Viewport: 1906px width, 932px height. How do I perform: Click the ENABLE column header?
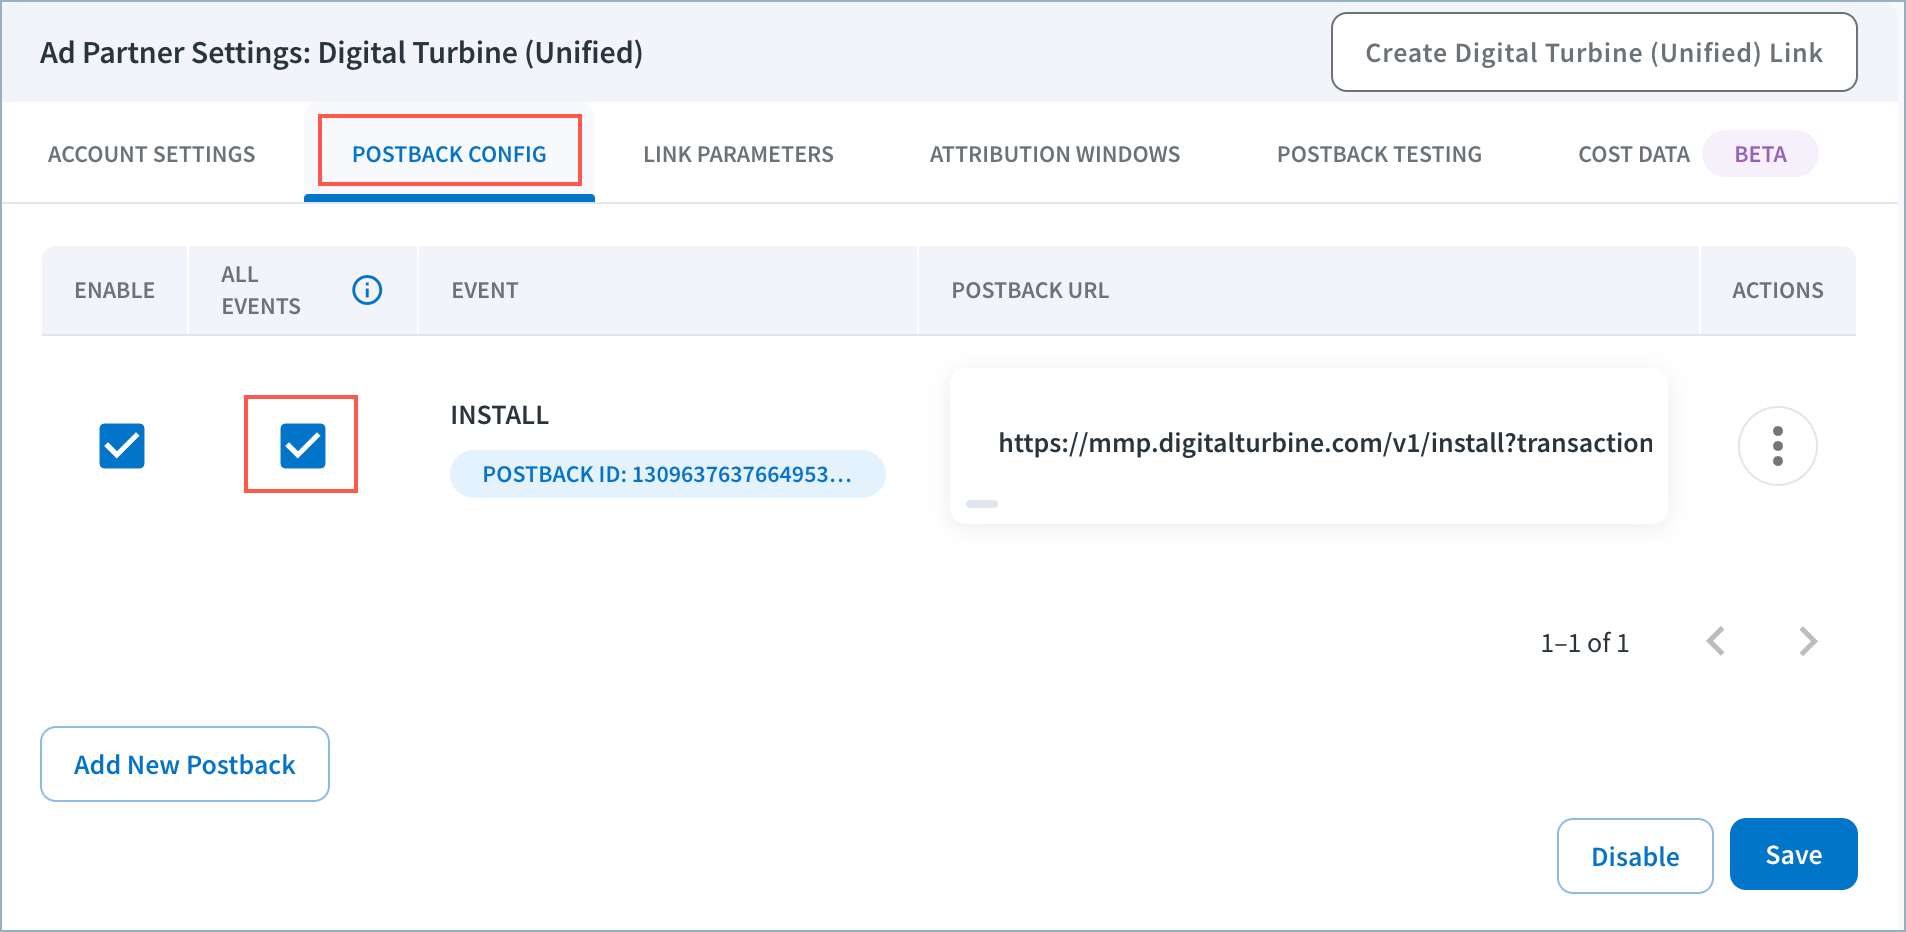coord(115,290)
